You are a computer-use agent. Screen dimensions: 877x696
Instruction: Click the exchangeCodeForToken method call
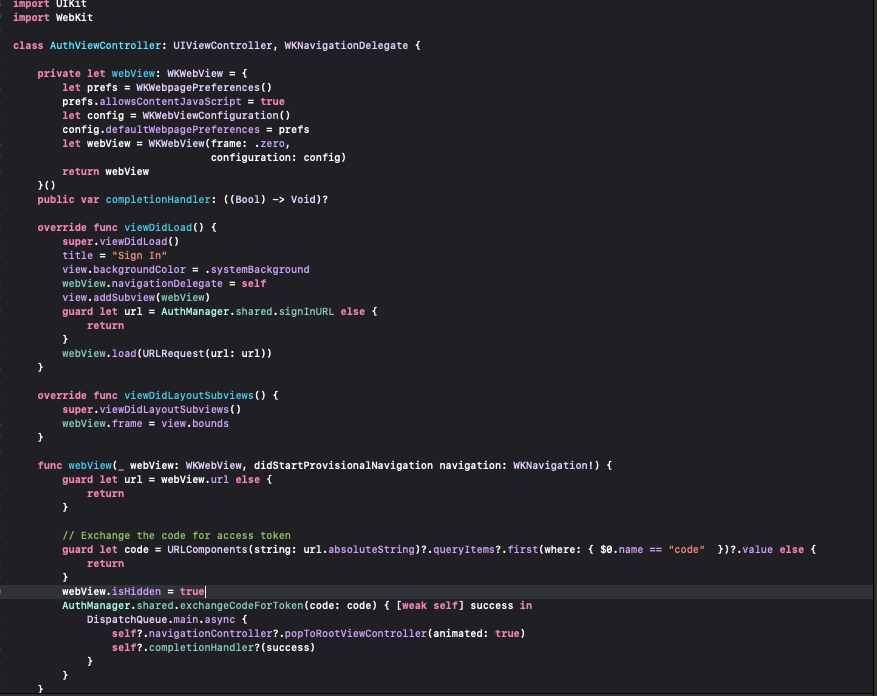242,605
